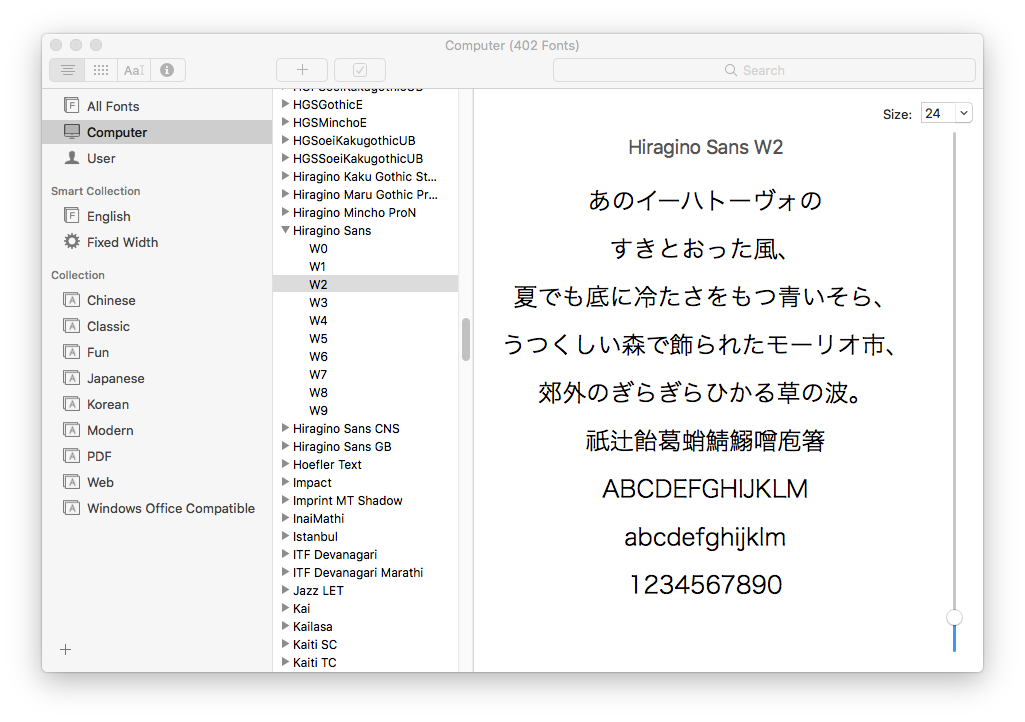The width and height of the screenshot is (1025, 722).
Task: Add a new font with plus button
Action: [302, 70]
